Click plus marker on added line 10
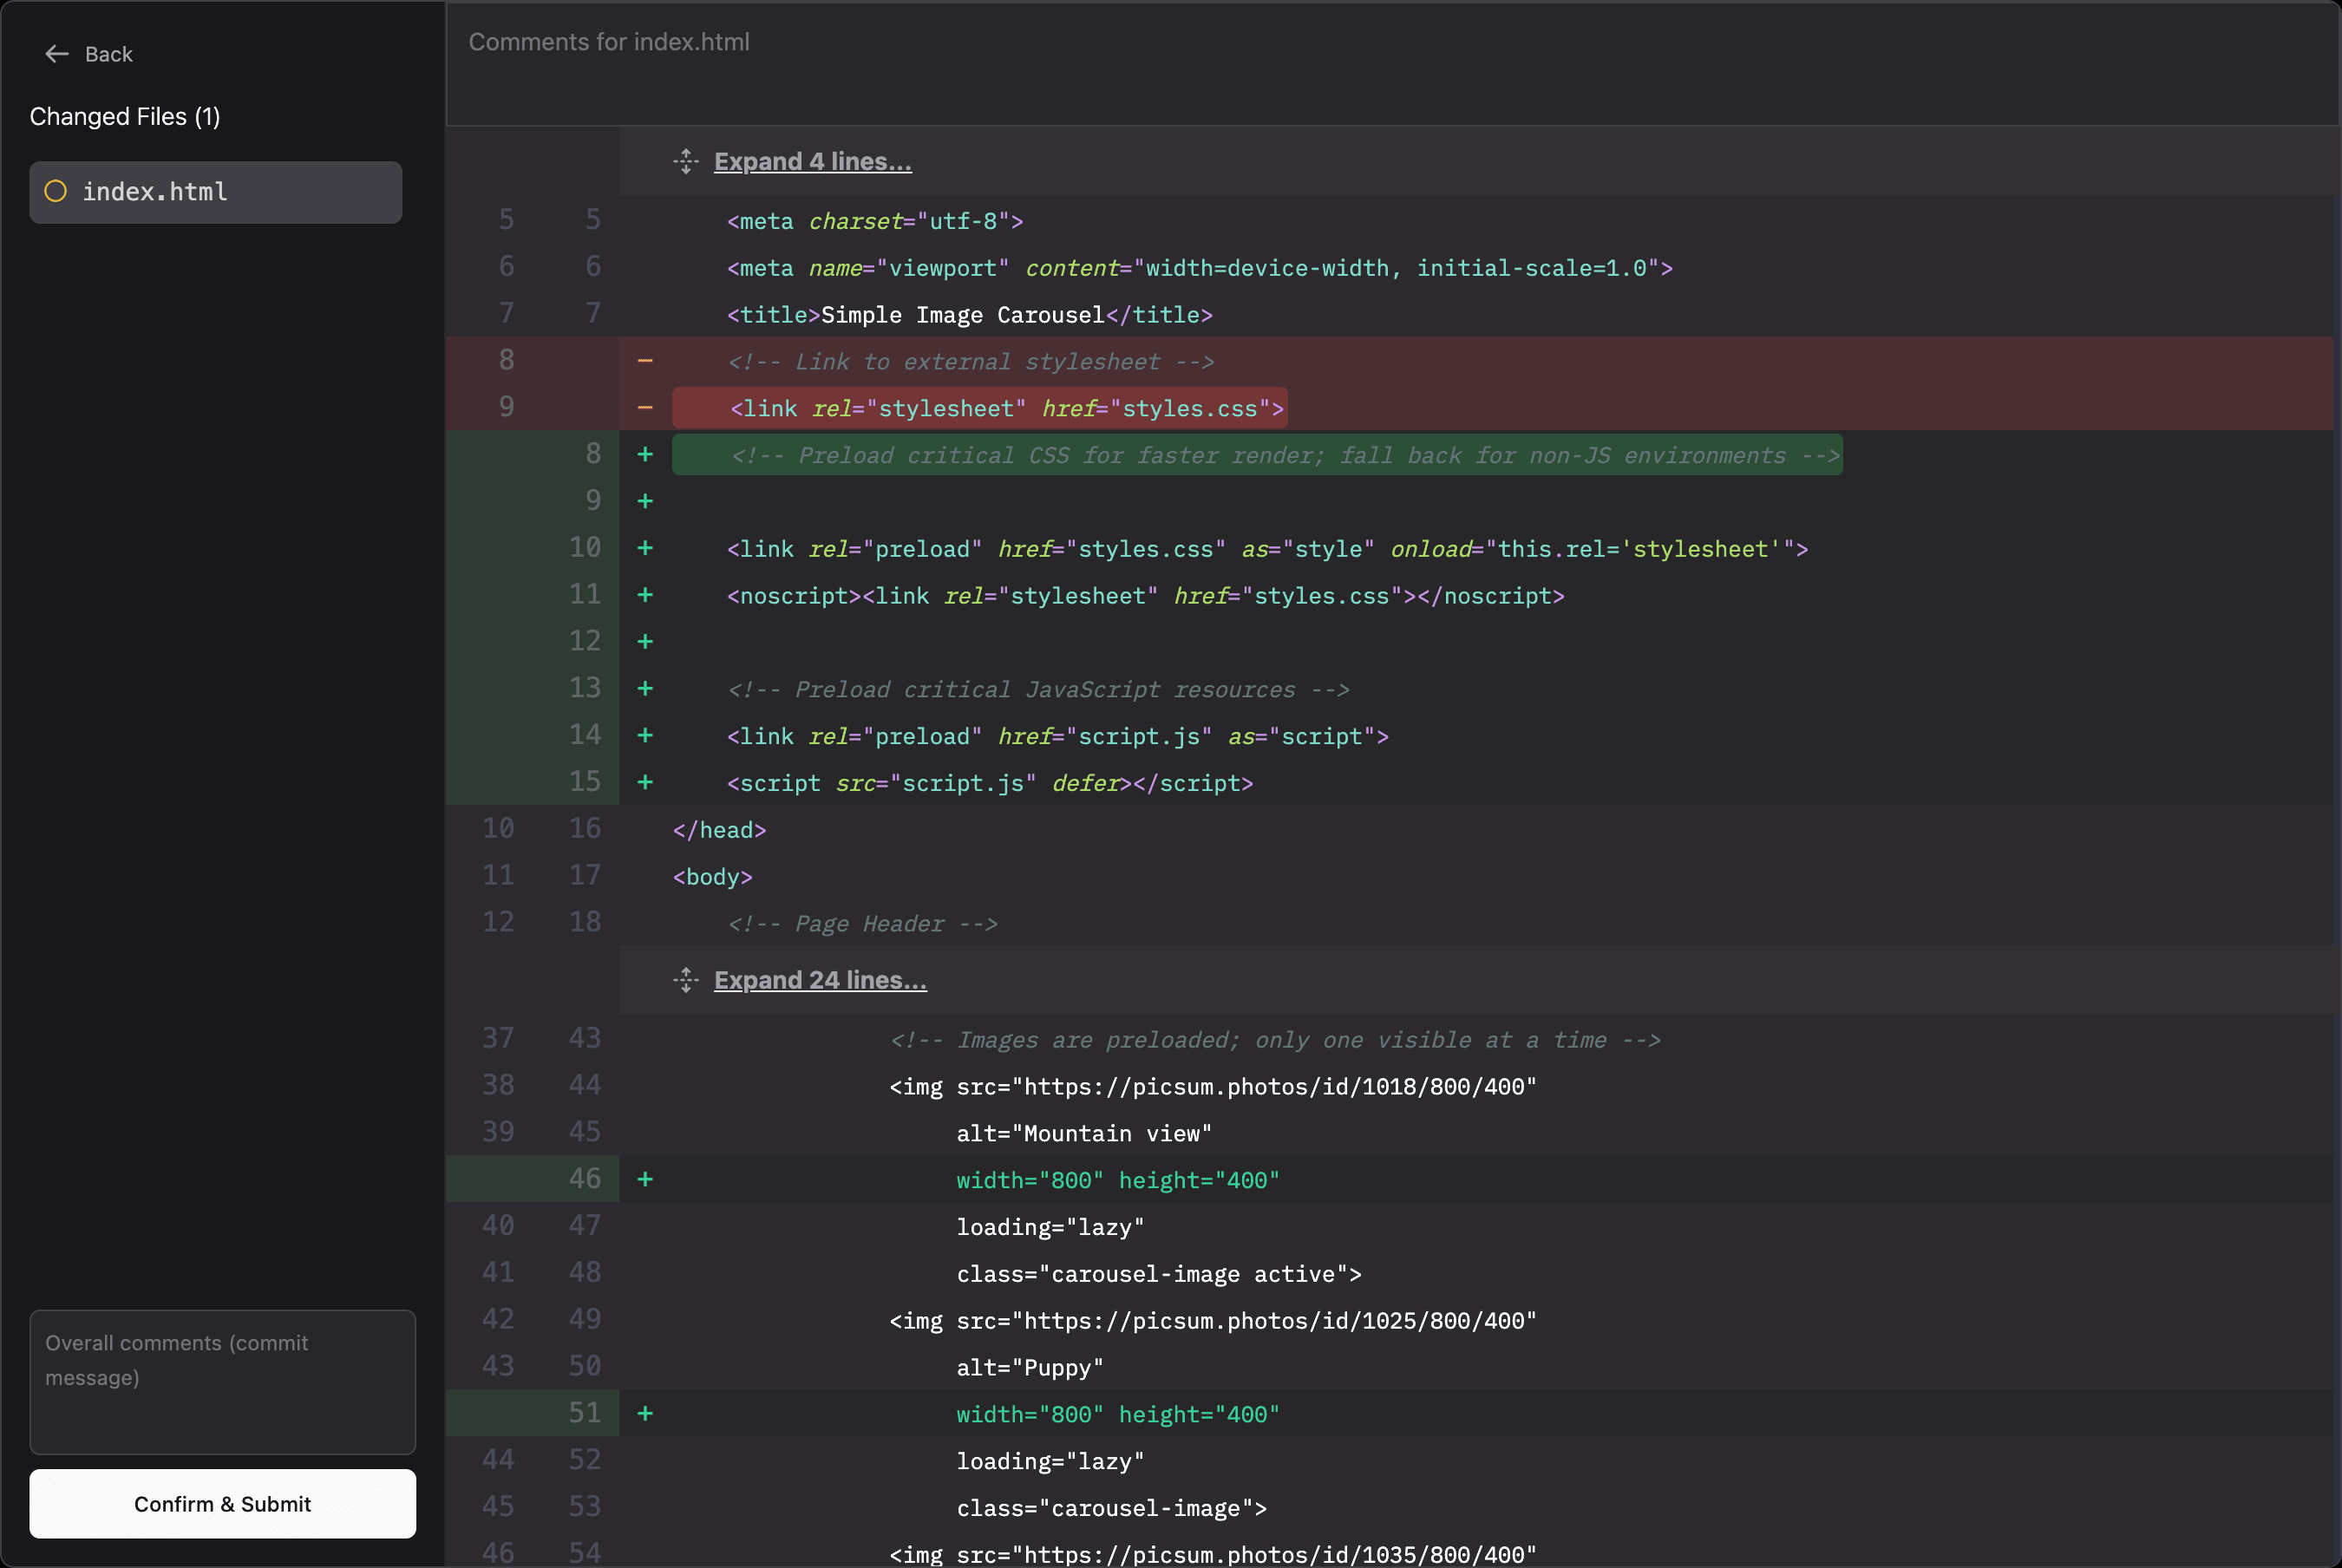This screenshot has height=1568, width=2342. (645, 548)
